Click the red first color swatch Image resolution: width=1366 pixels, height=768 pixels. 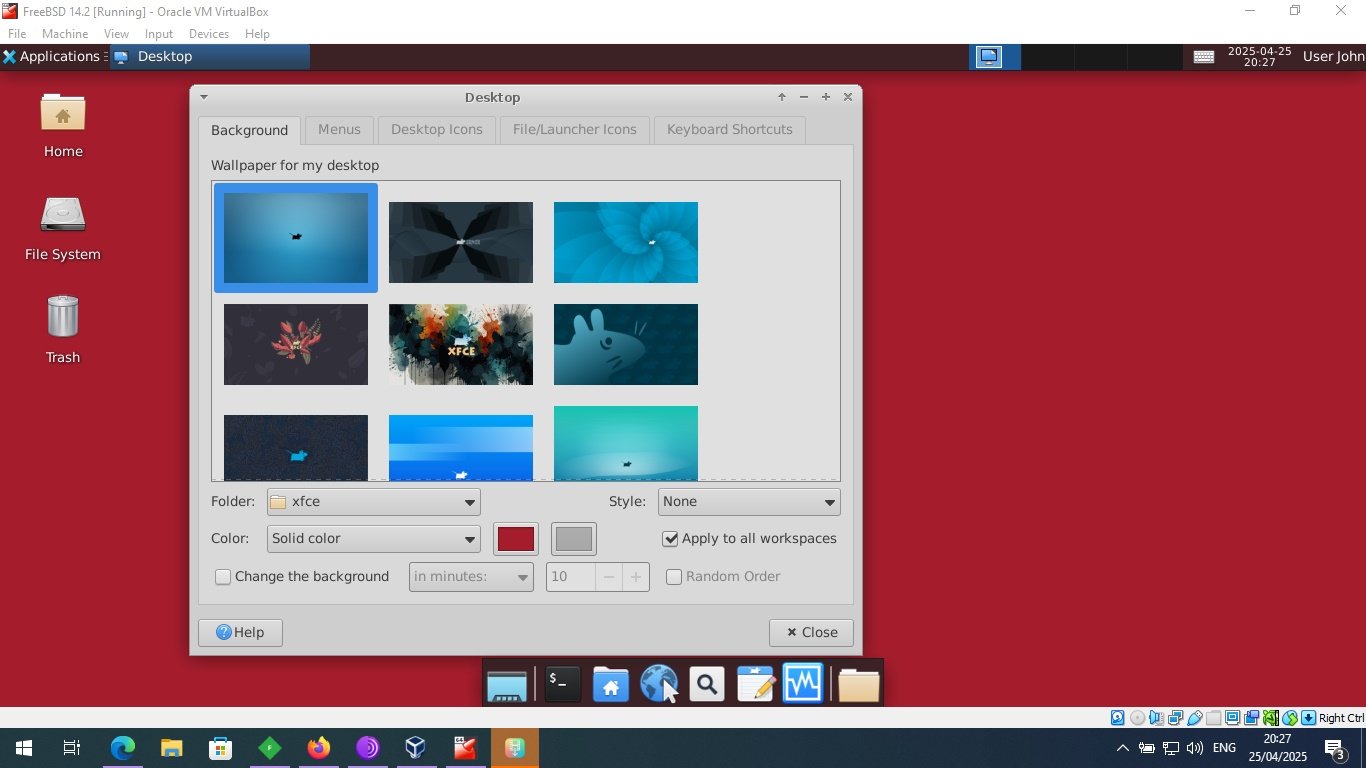(x=516, y=539)
